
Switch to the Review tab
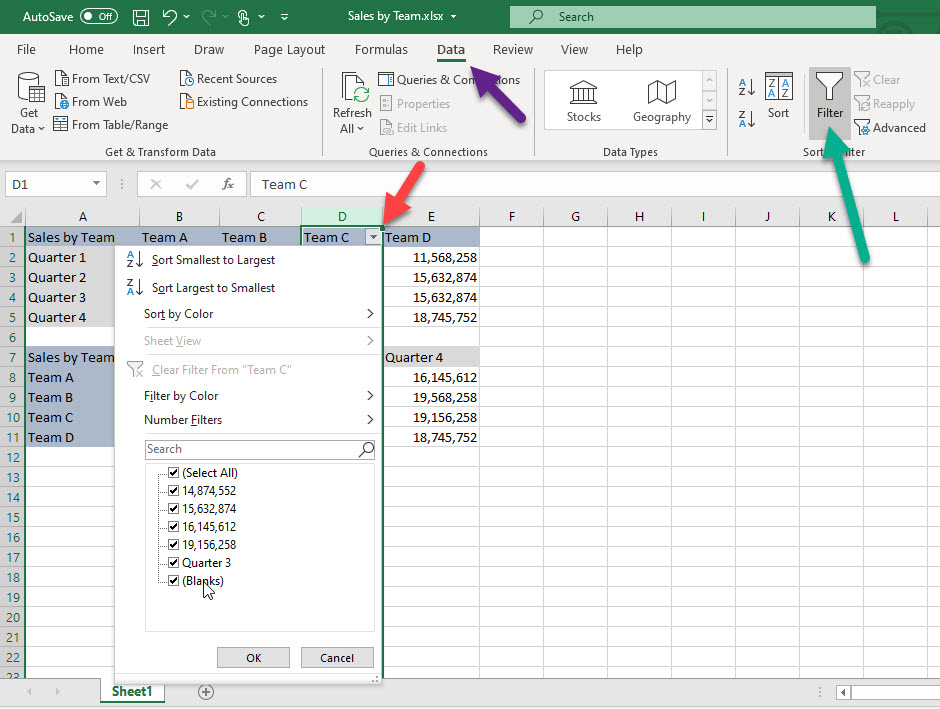(513, 49)
